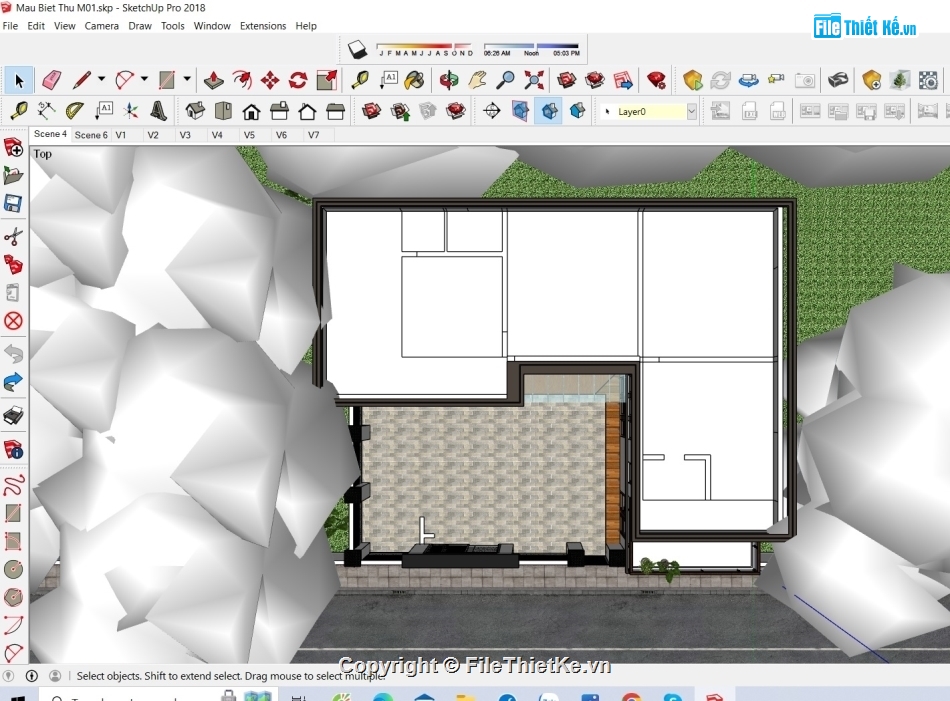
Task: Click the geolocation status bar icon
Action: (x=8, y=676)
